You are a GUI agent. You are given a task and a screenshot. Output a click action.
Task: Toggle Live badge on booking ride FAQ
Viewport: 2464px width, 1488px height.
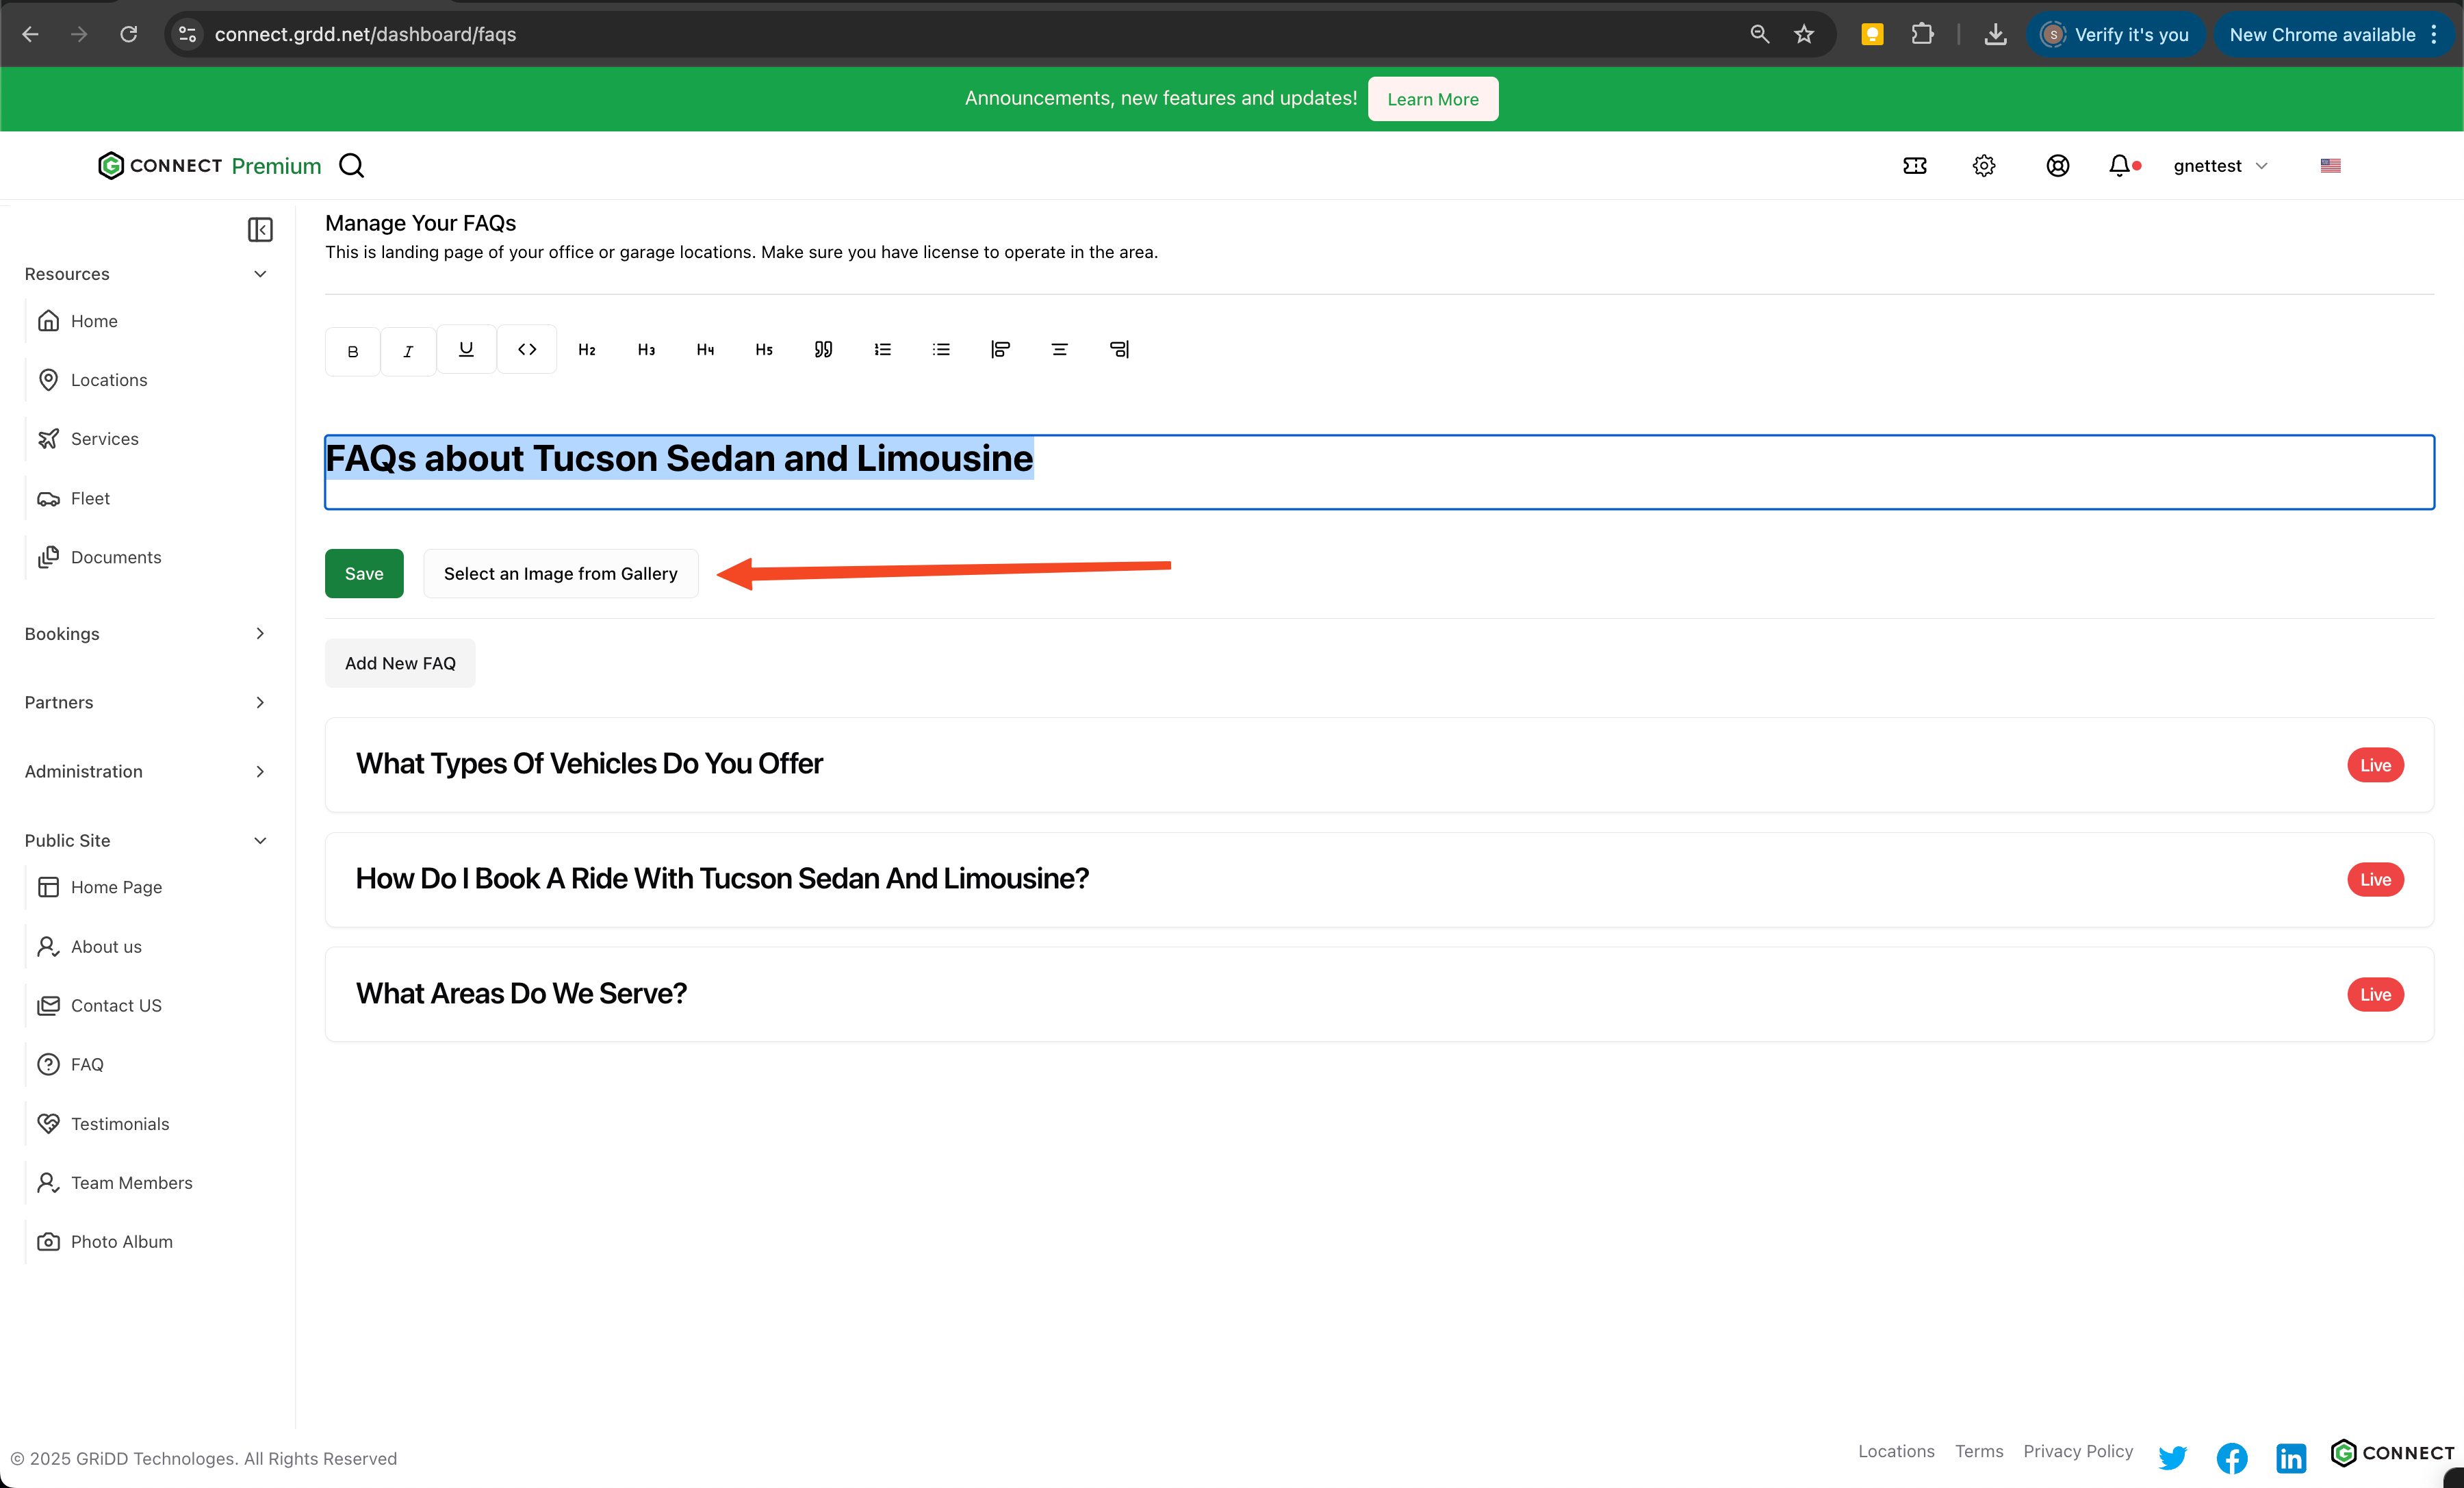coord(2375,879)
